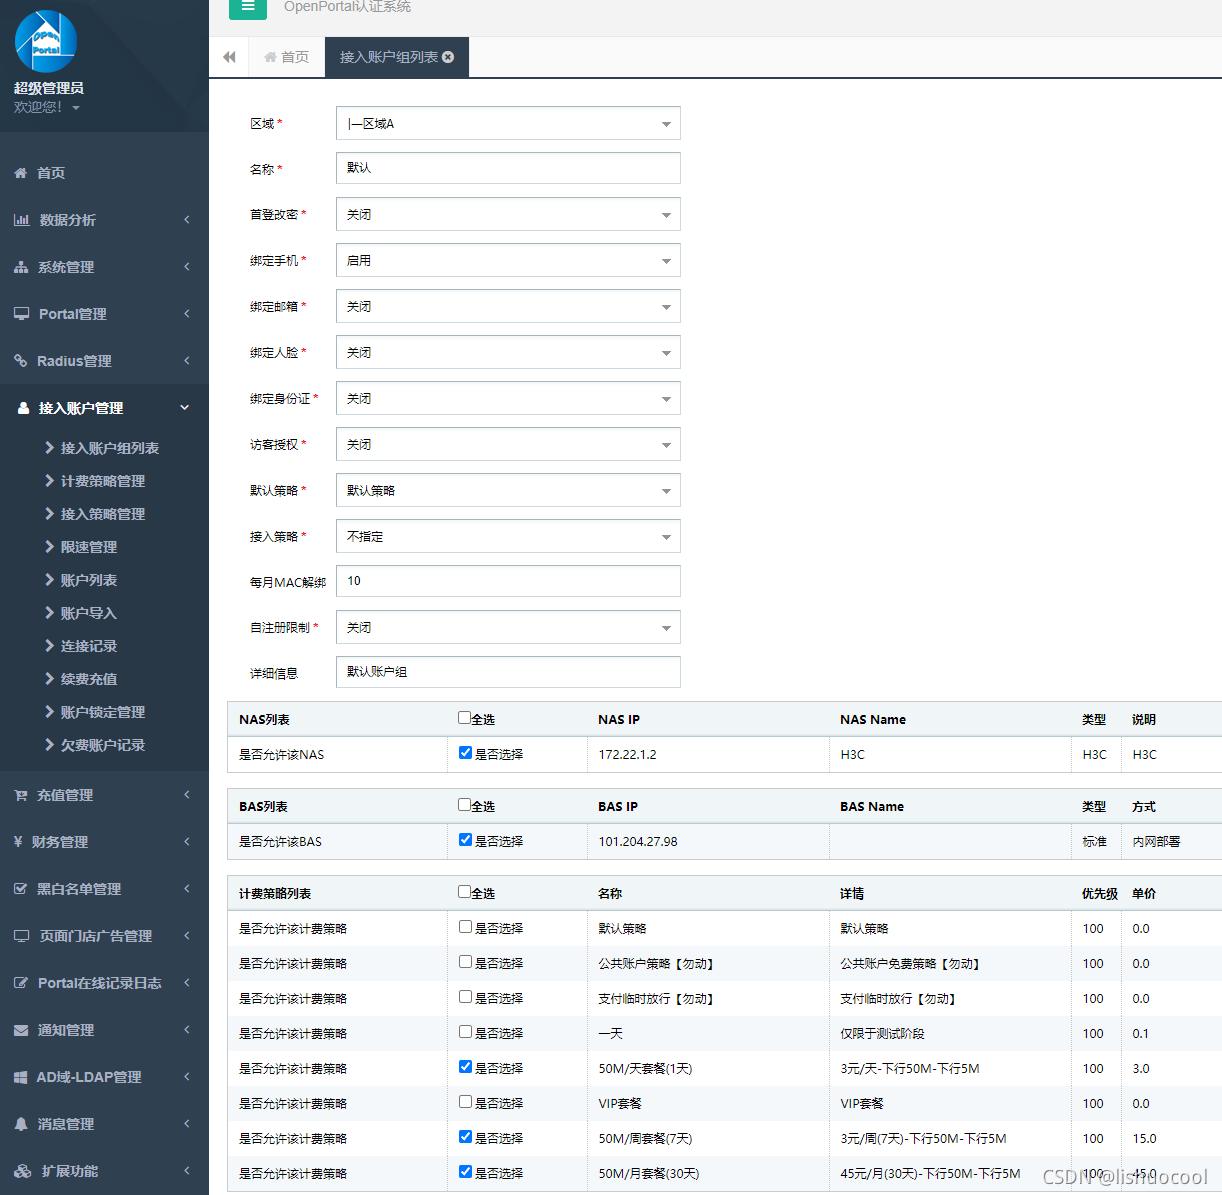Open 限速管理 in the sidebar
The height and width of the screenshot is (1195, 1222).
[89, 547]
